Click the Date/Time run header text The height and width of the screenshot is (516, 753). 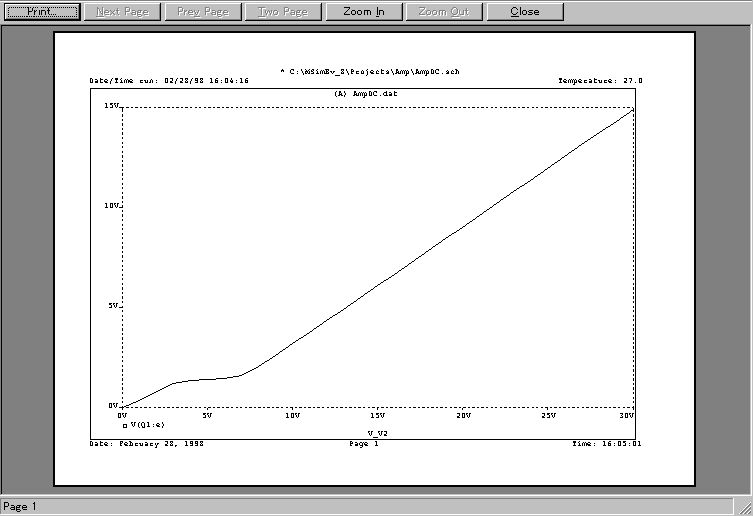(169, 80)
